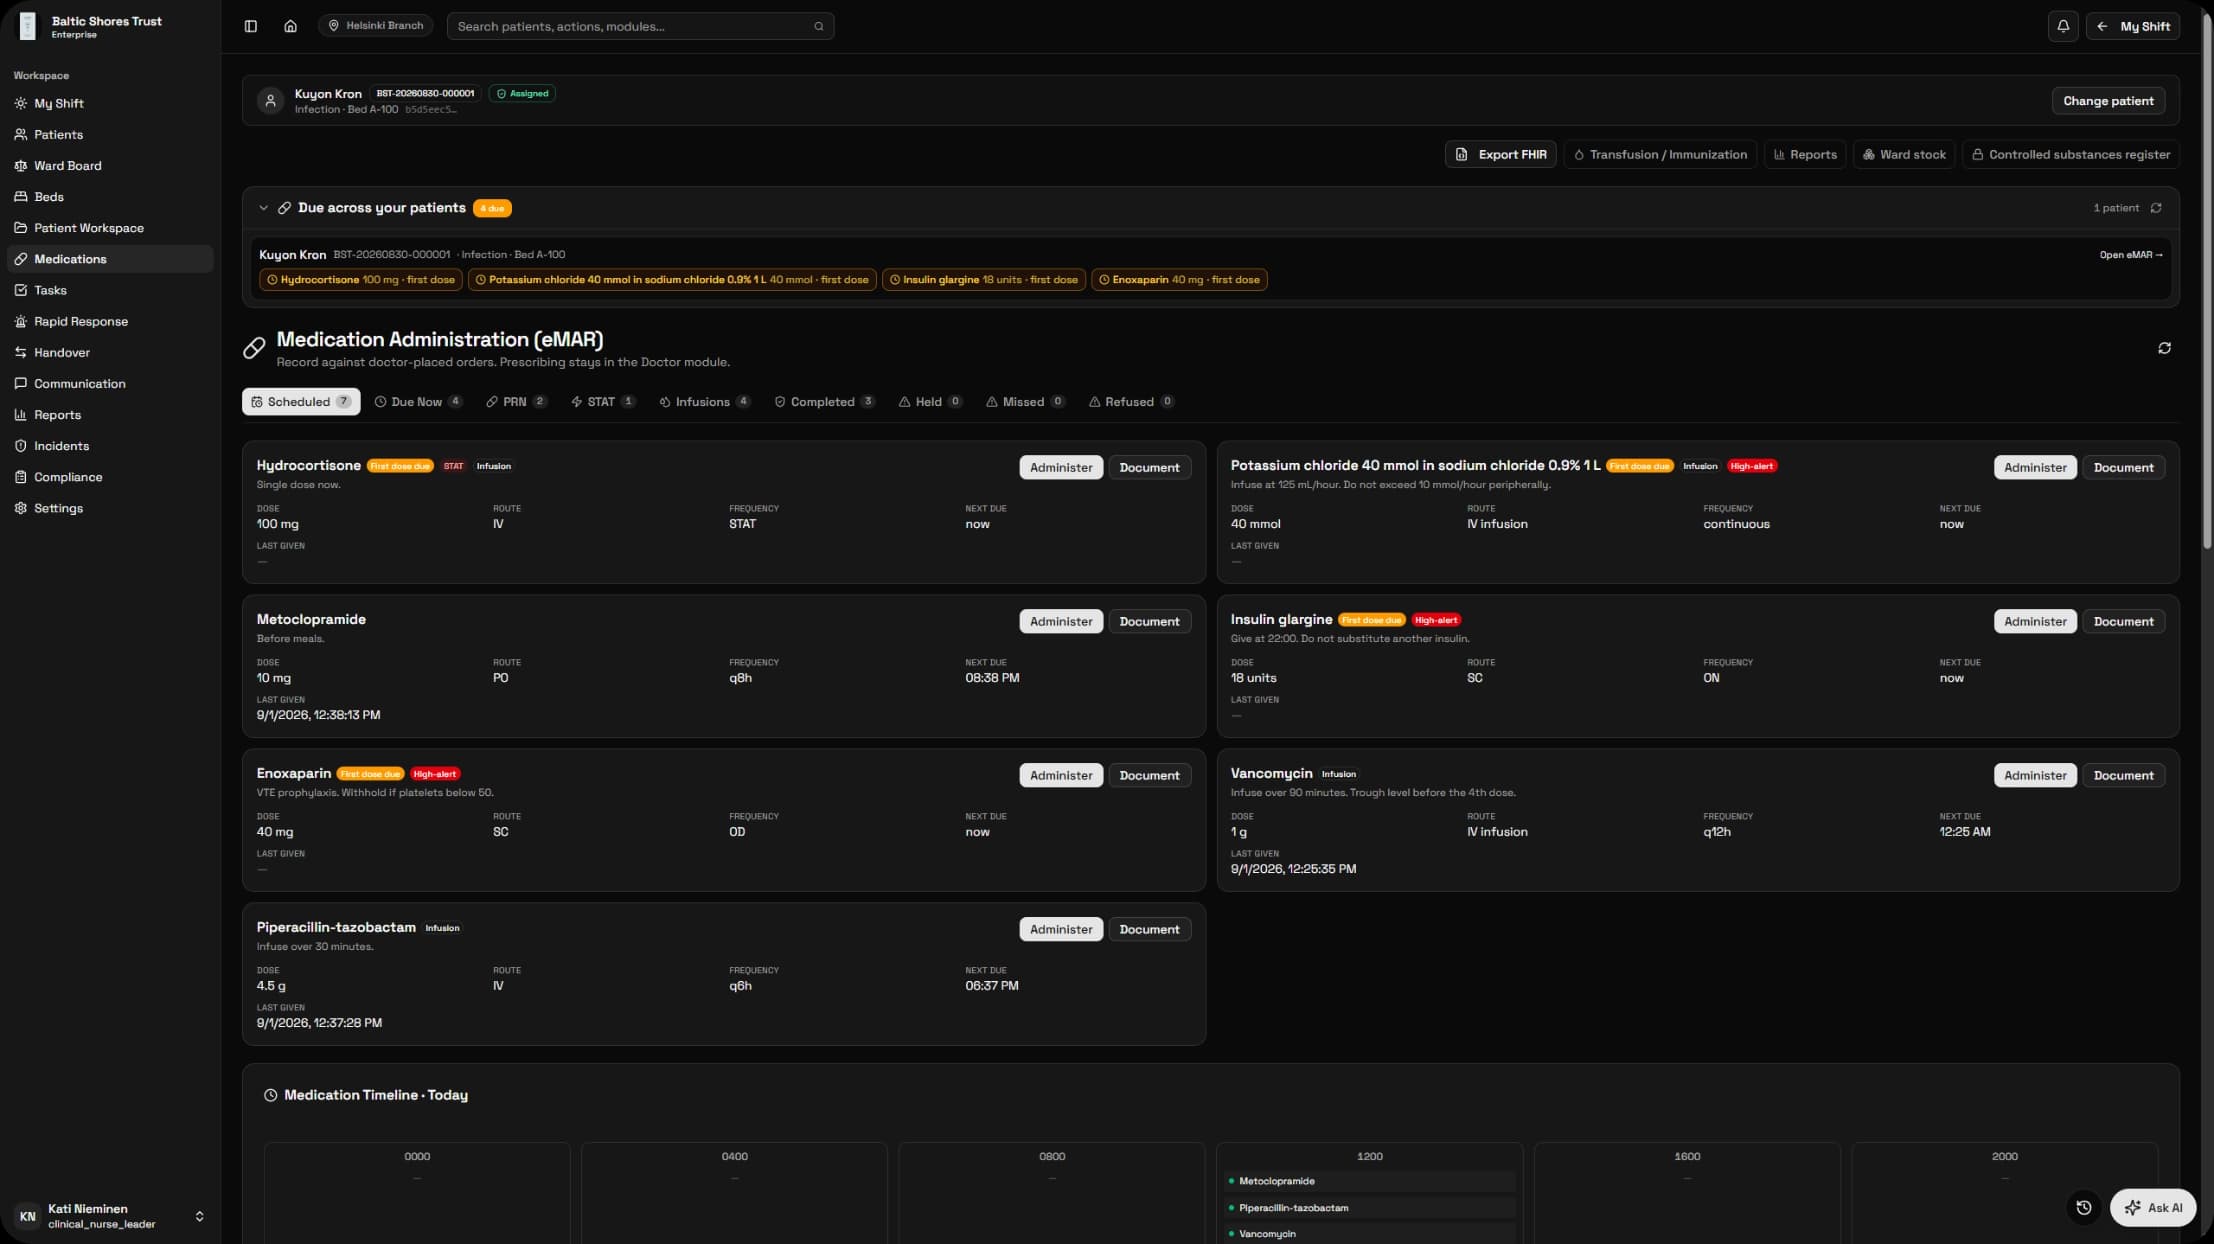Open the history clock icon beside Ask AI
The width and height of the screenshot is (2214, 1244).
[x=2084, y=1207]
